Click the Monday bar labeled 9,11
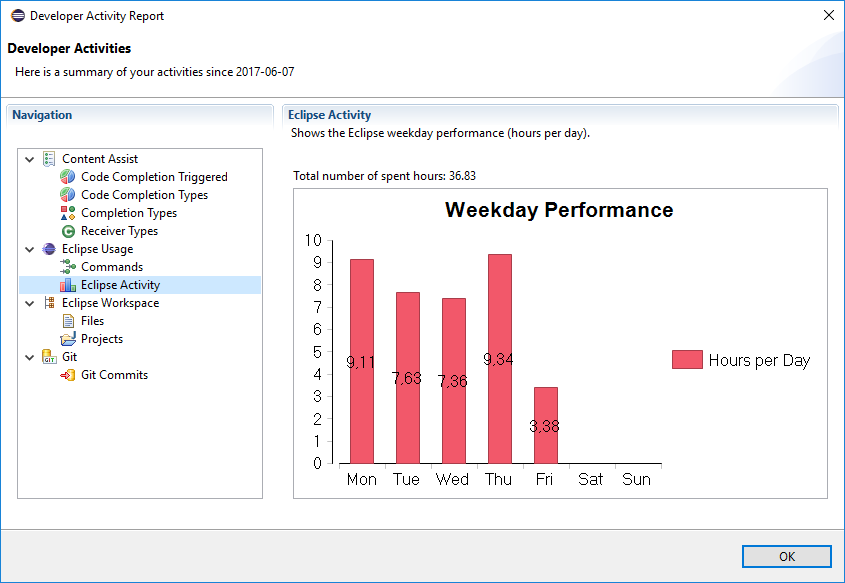845x583 pixels. point(362,362)
